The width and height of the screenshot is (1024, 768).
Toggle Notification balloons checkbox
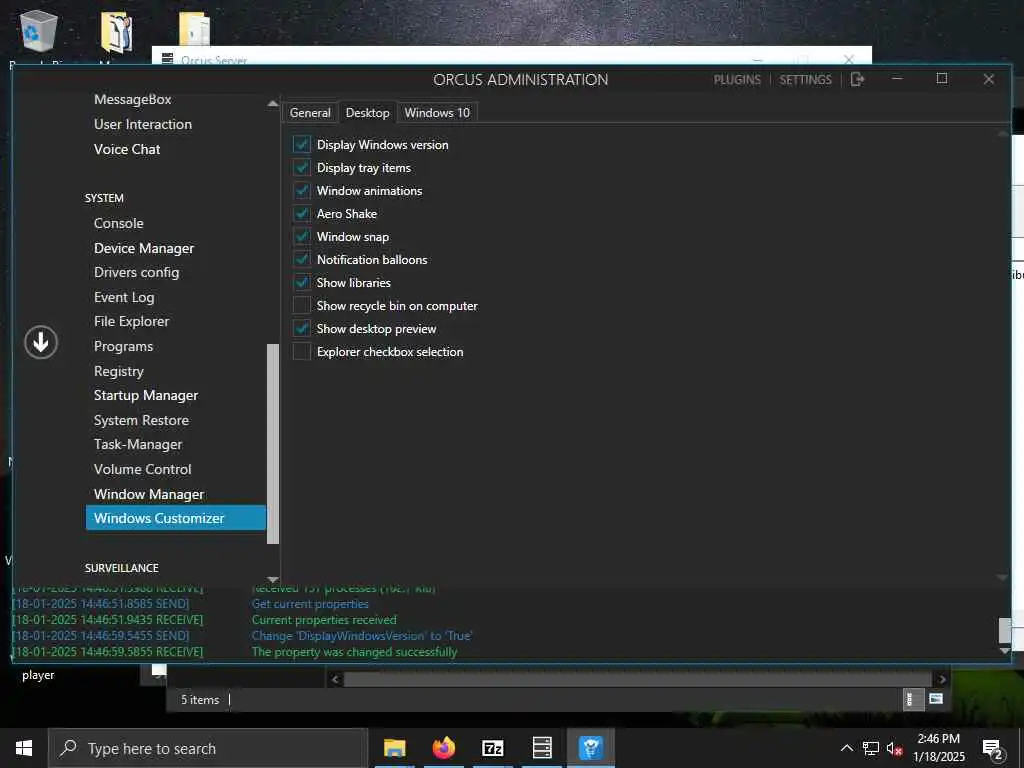[x=302, y=259]
